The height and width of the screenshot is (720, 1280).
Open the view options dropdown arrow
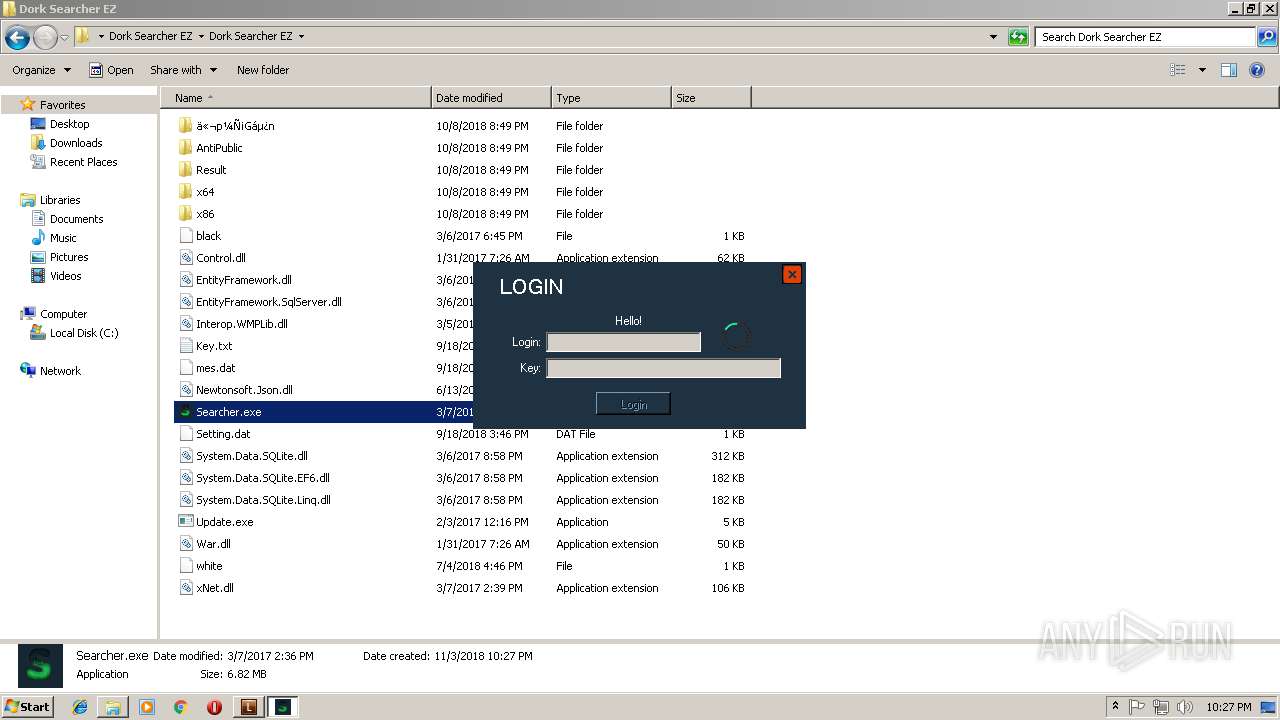coord(1202,70)
